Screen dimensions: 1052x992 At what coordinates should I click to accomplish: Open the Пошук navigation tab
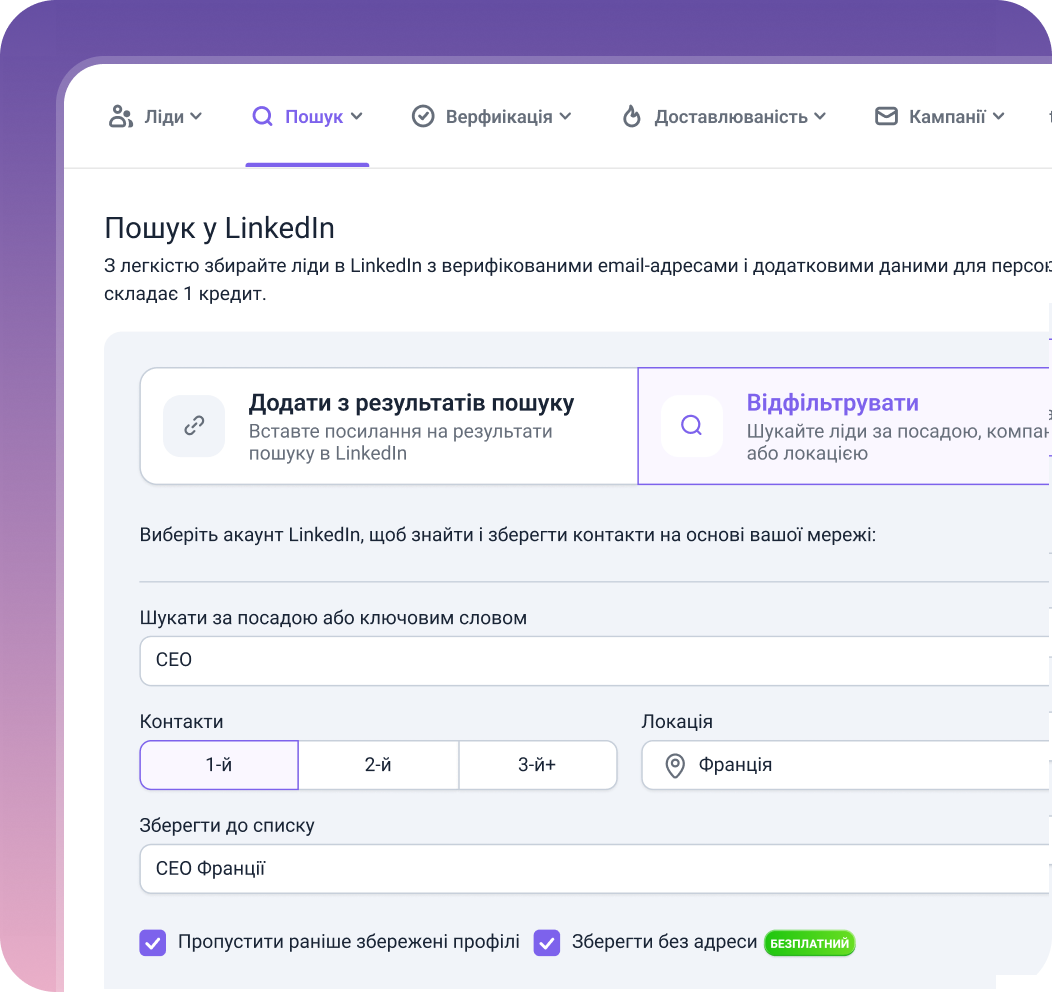[x=307, y=117]
